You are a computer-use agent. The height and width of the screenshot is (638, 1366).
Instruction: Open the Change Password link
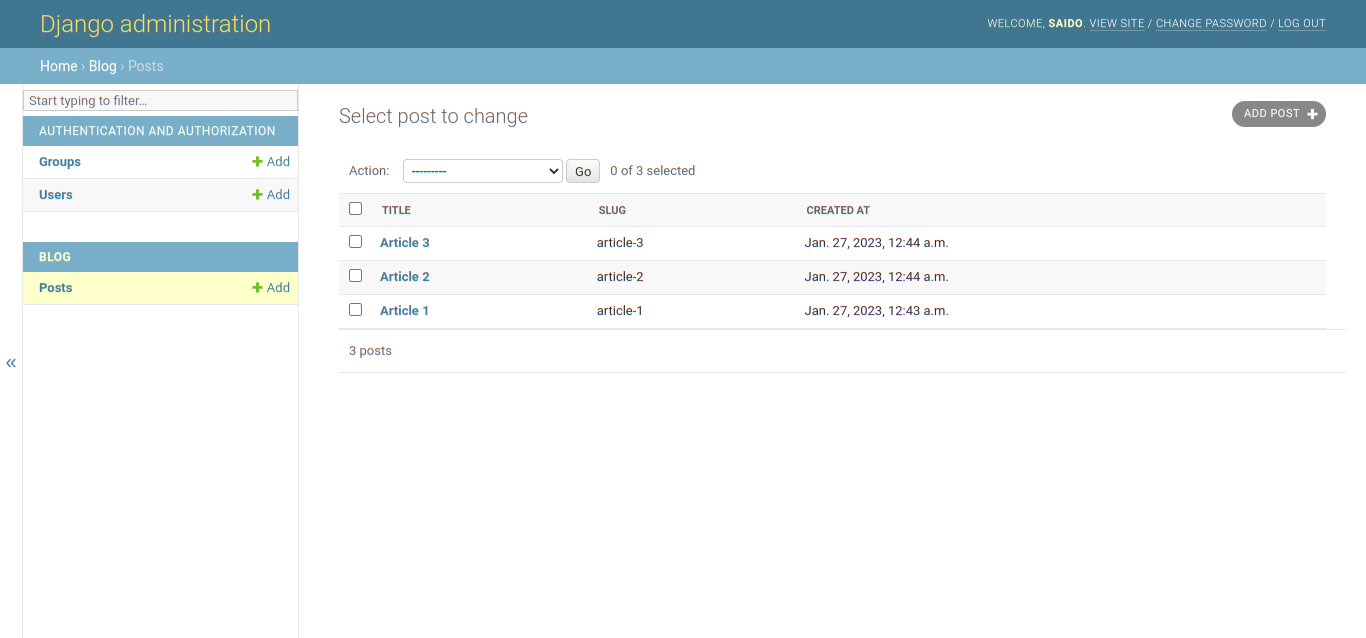(x=1210, y=23)
